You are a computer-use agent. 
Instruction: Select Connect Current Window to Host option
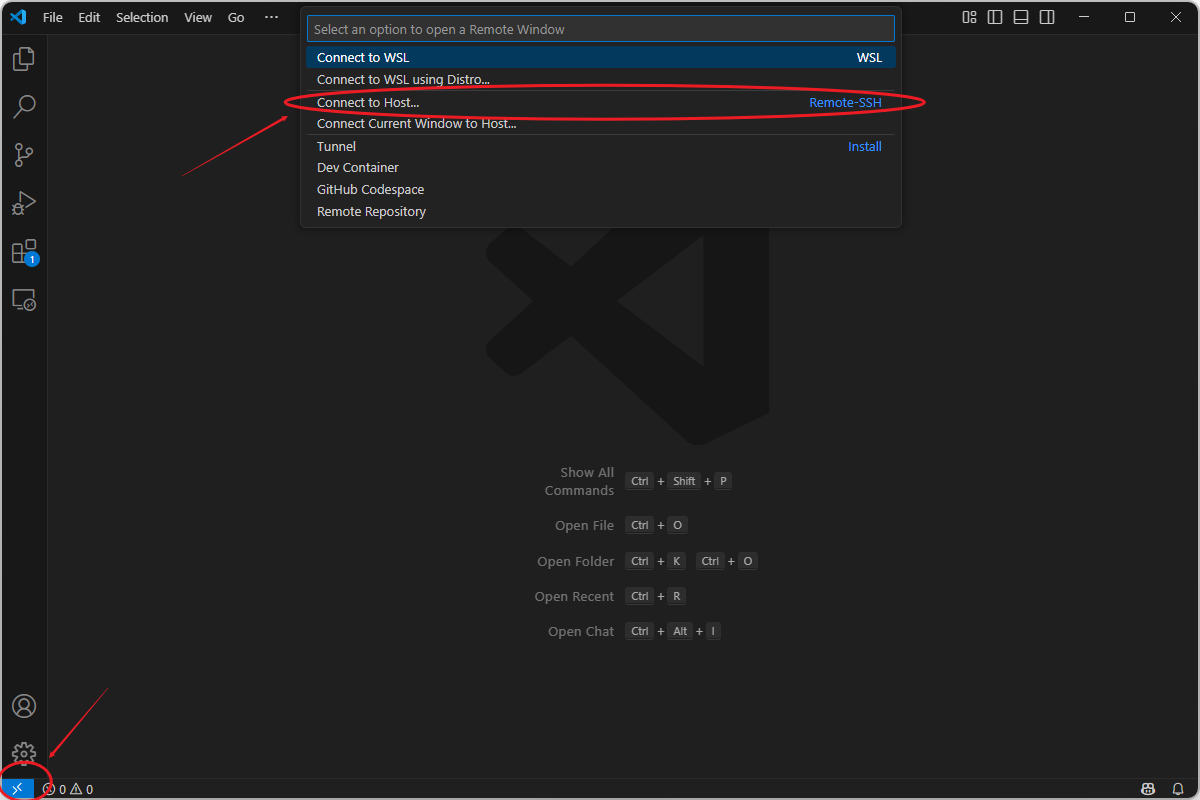pos(600,124)
